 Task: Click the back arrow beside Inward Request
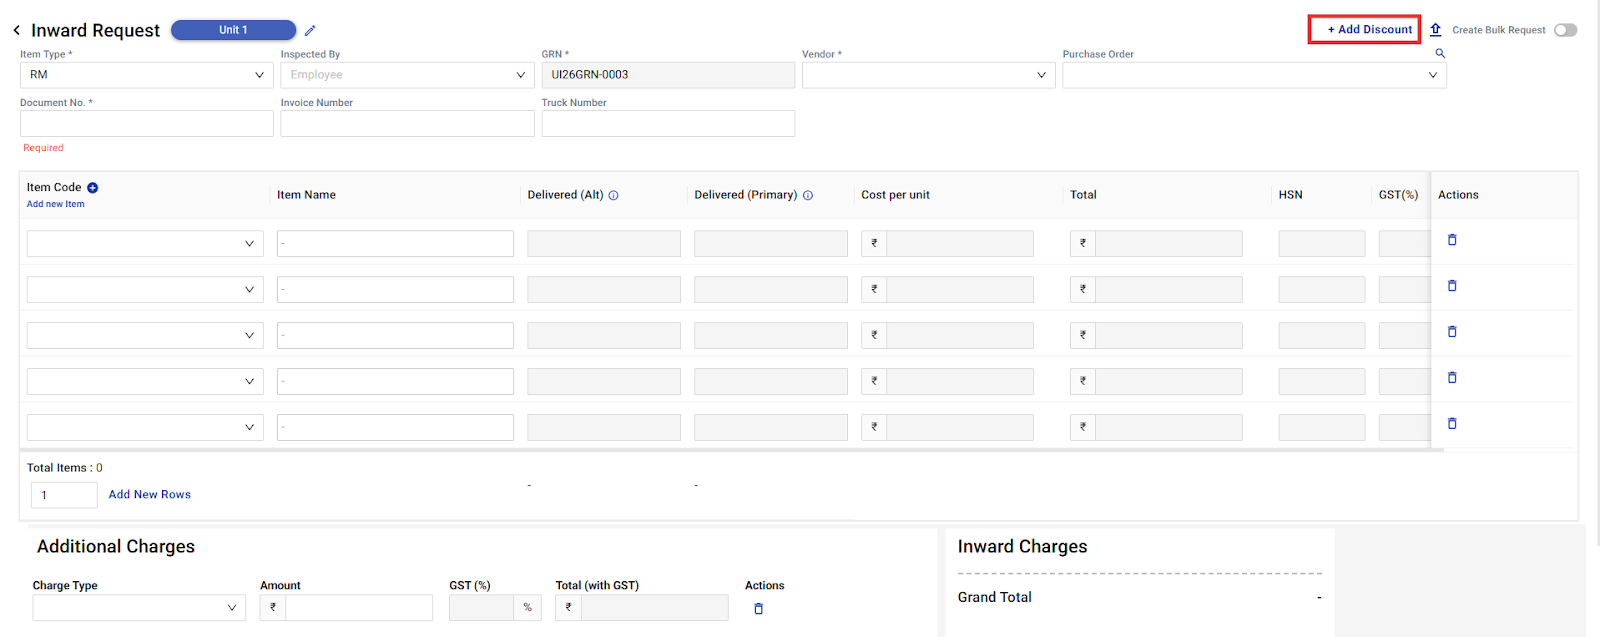click(x=17, y=30)
